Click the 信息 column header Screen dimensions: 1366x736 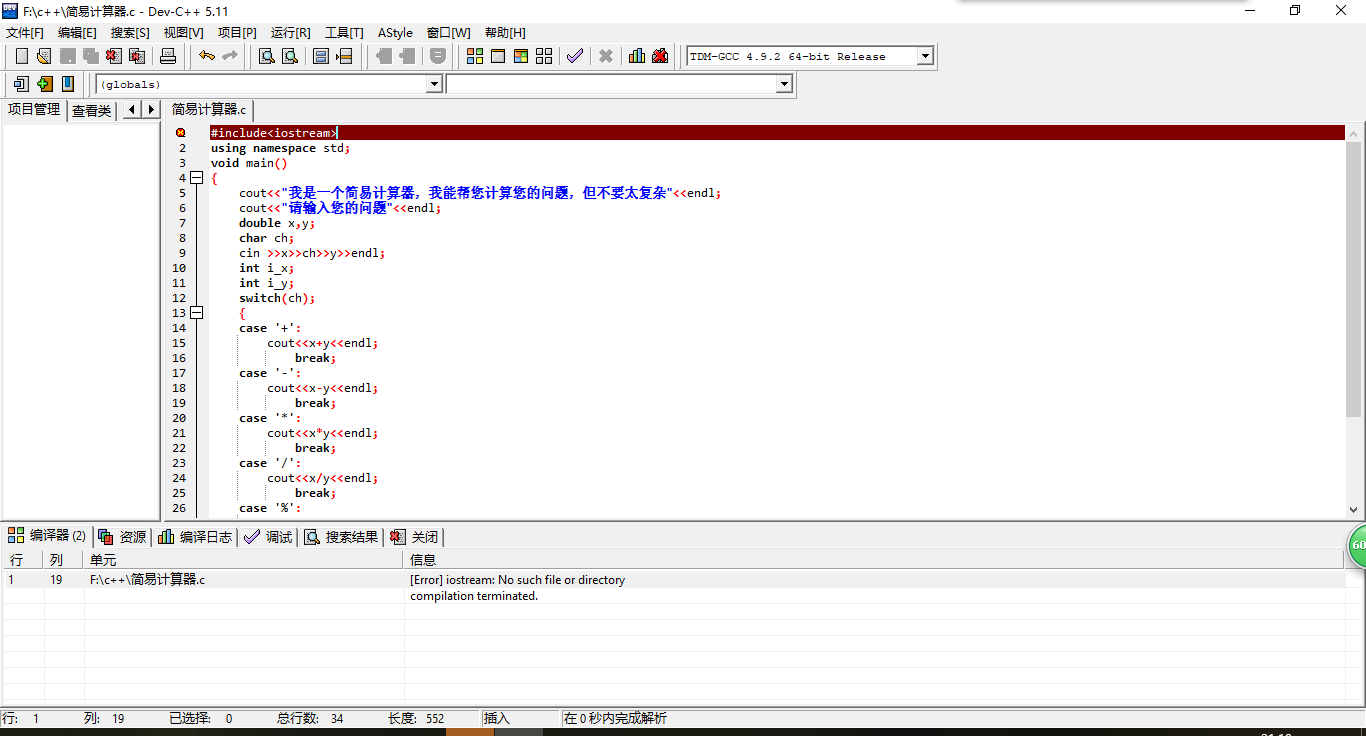point(874,560)
